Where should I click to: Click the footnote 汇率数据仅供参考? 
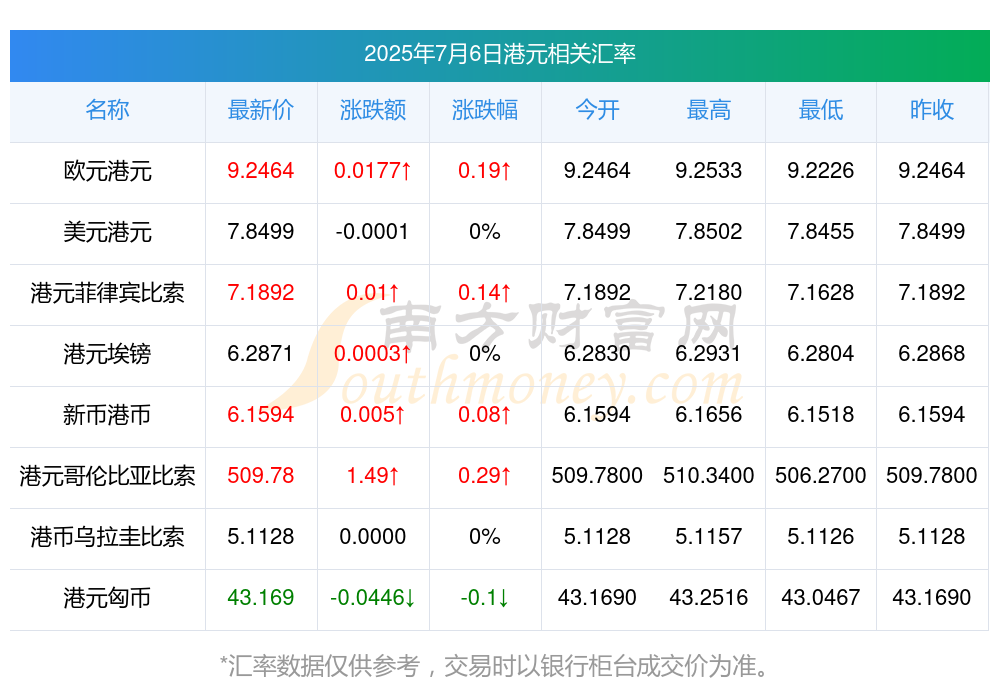pos(324,666)
